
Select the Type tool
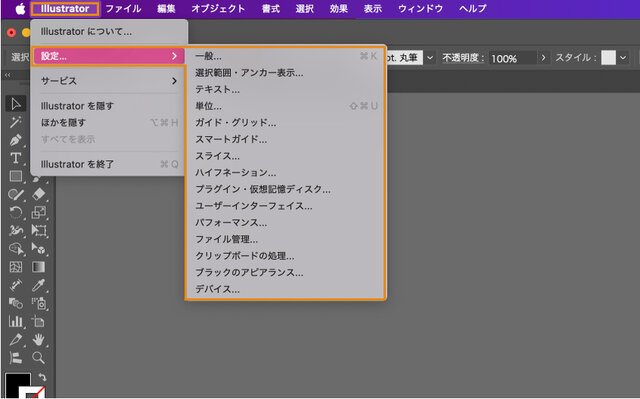pos(16,158)
